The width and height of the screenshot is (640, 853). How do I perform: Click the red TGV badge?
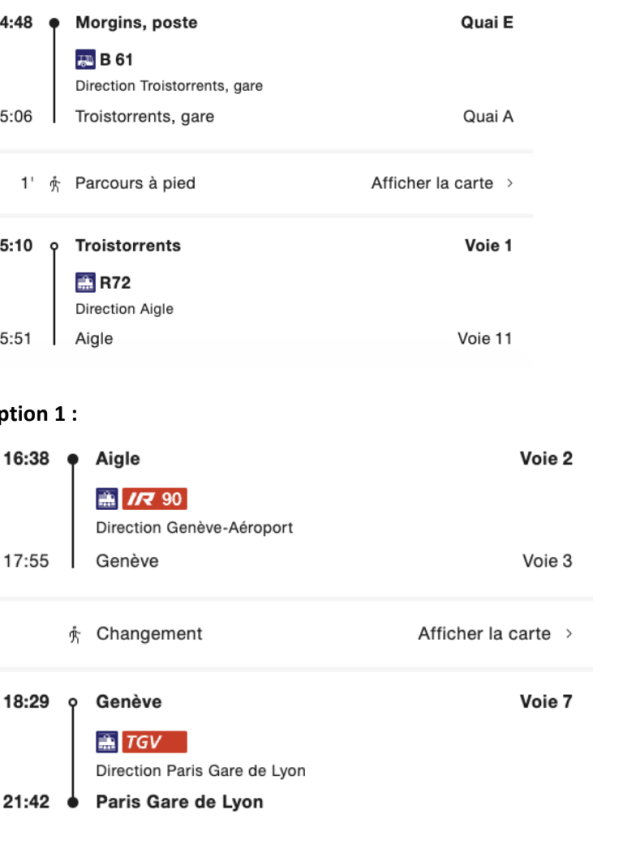tap(155, 742)
